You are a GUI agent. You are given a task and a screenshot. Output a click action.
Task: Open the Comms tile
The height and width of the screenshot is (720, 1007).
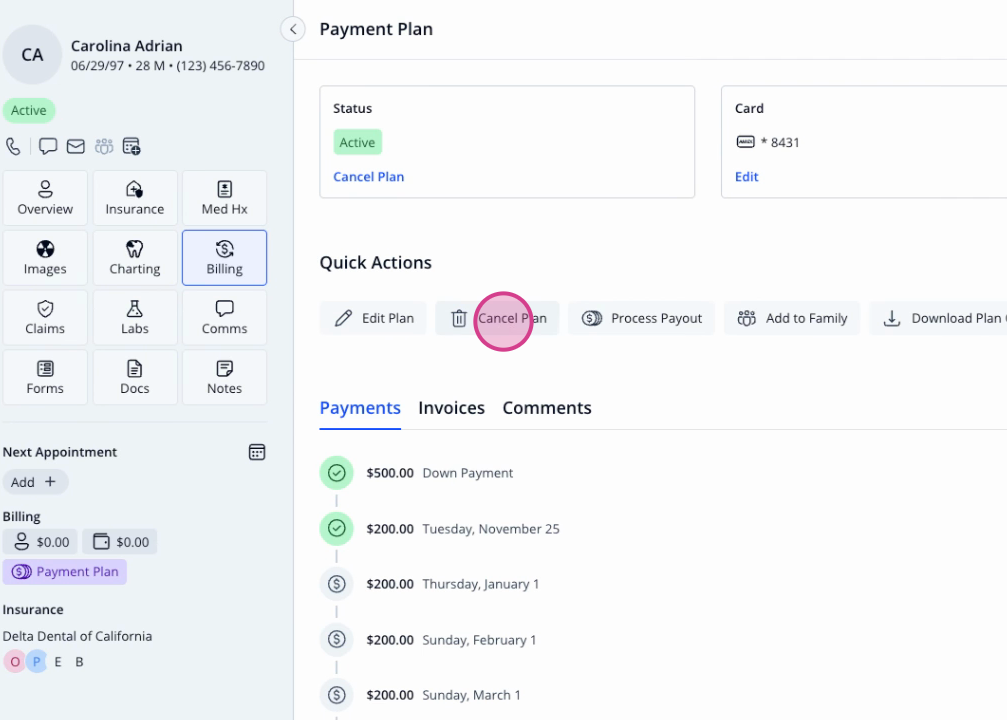224,317
